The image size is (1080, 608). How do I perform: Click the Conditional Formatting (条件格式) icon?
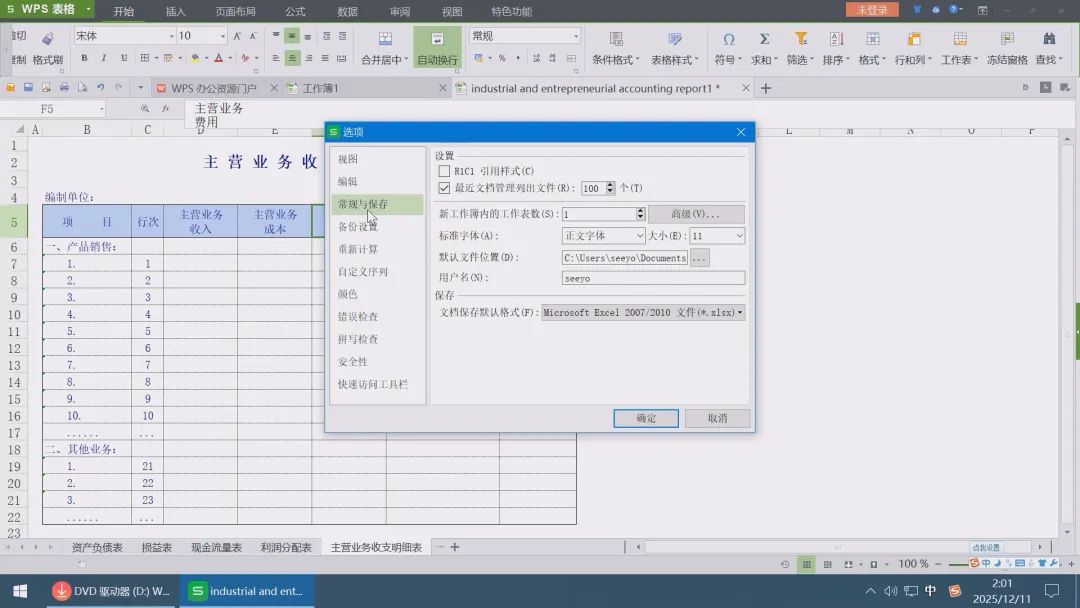point(616,39)
